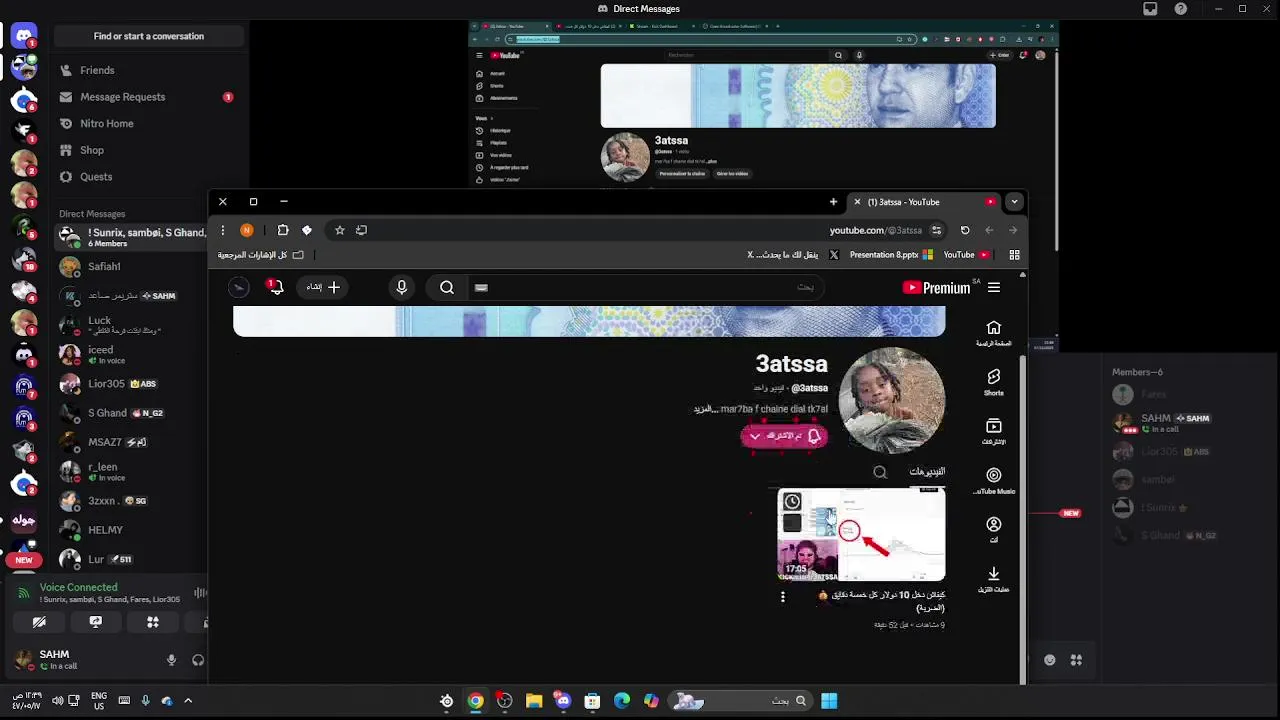
Task: Toggle Discord camera on or off
Action: (39, 622)
